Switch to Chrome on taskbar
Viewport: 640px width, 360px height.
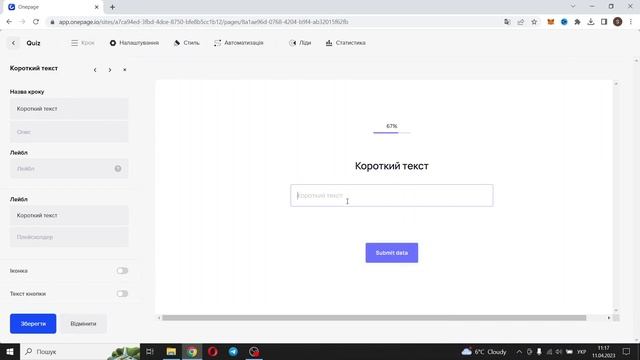click(x=192, y=351)
